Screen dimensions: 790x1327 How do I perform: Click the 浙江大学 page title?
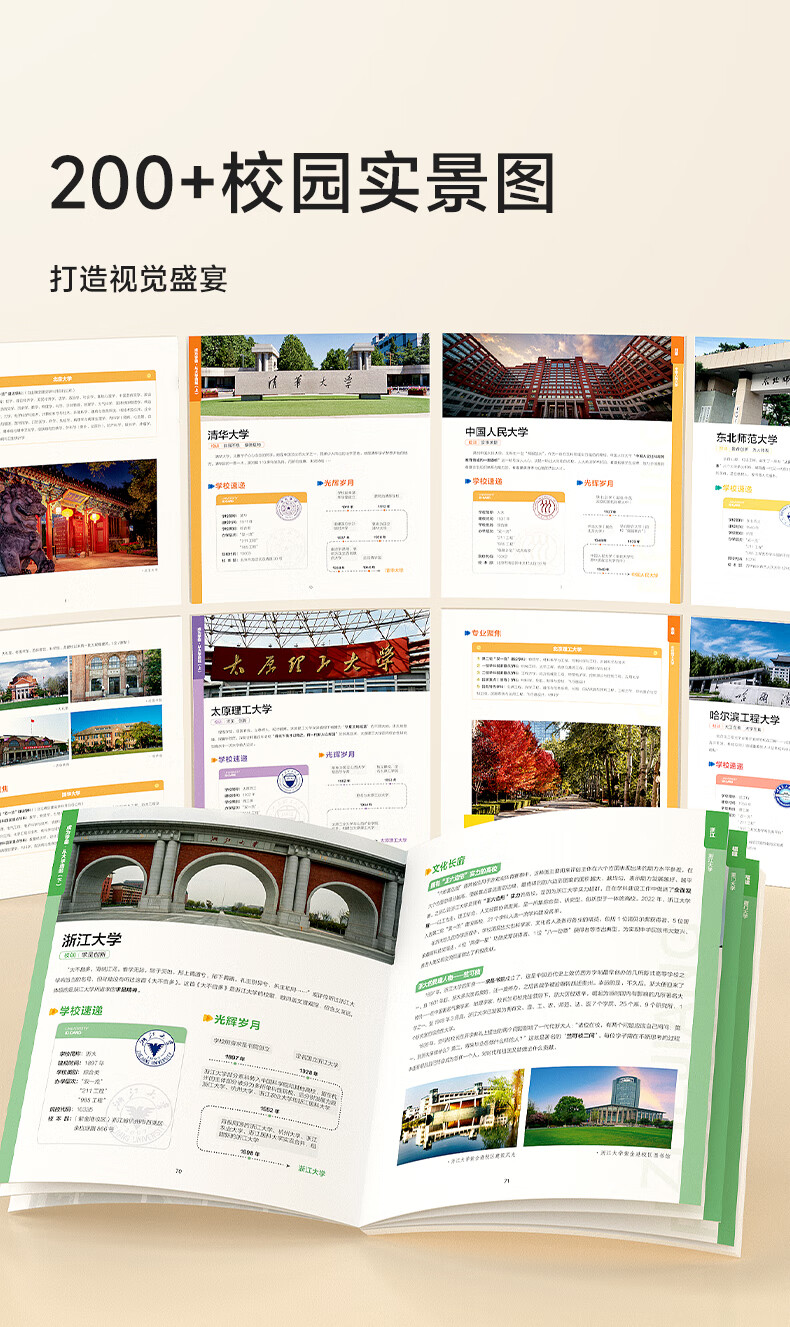pyautogui.click(x=91, y=939)
